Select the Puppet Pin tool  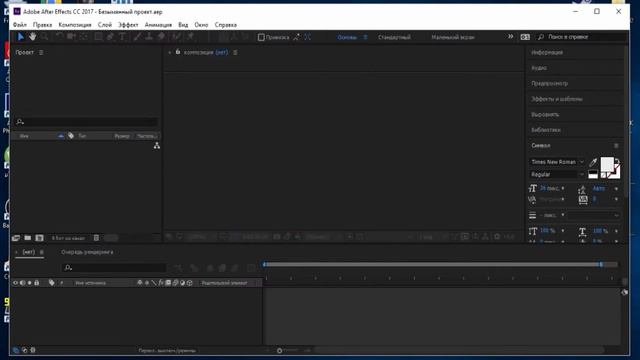[x=190, y=37]
